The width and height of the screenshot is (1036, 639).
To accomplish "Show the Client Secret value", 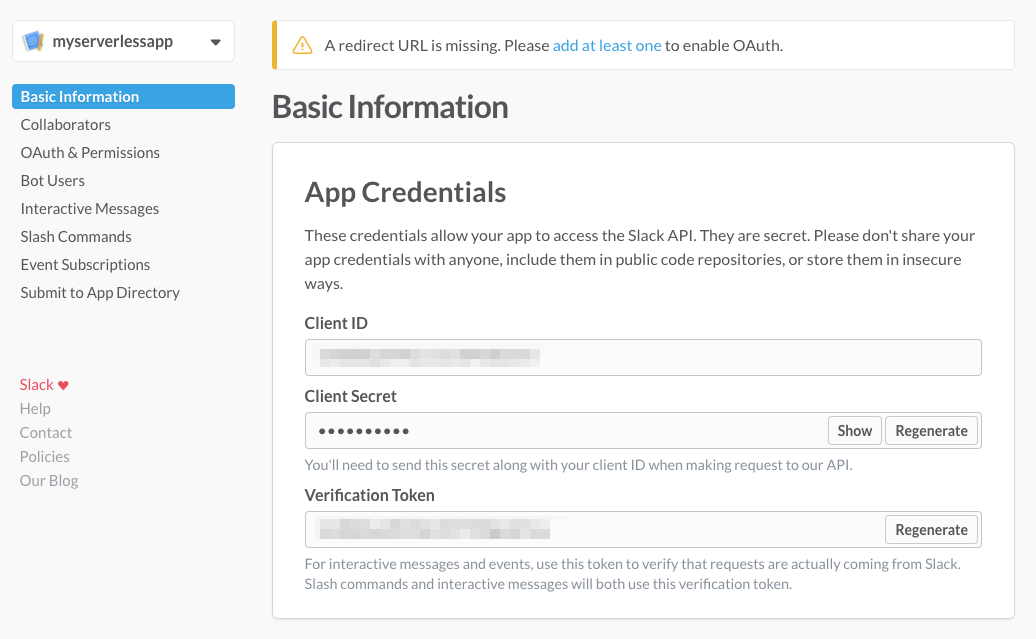I will 854,431.
